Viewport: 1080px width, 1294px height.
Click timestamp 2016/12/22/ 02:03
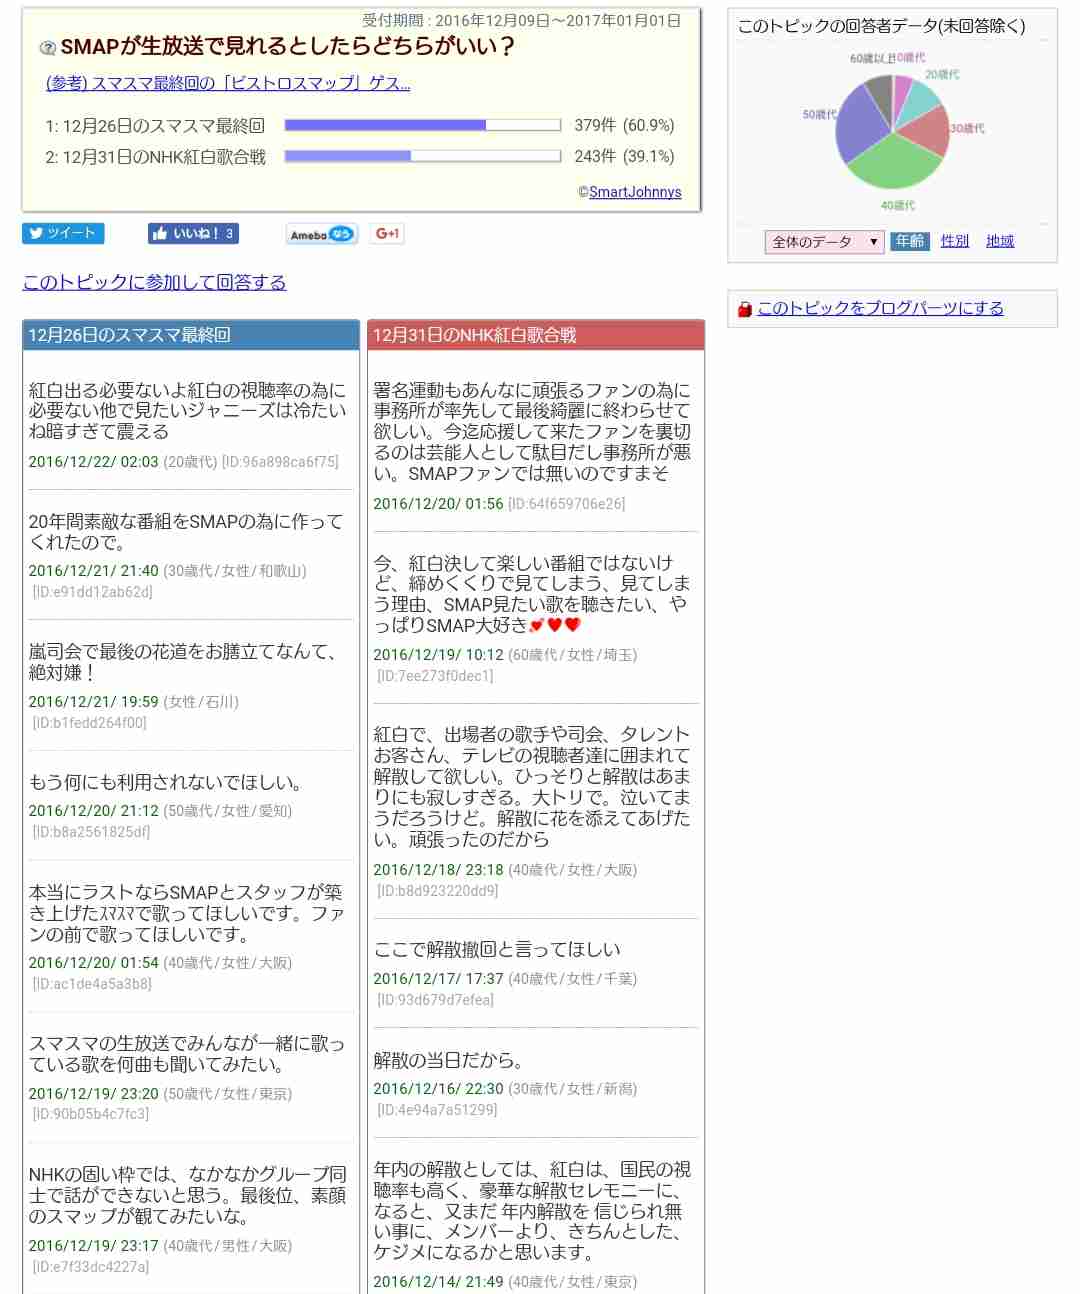[93, 462]
